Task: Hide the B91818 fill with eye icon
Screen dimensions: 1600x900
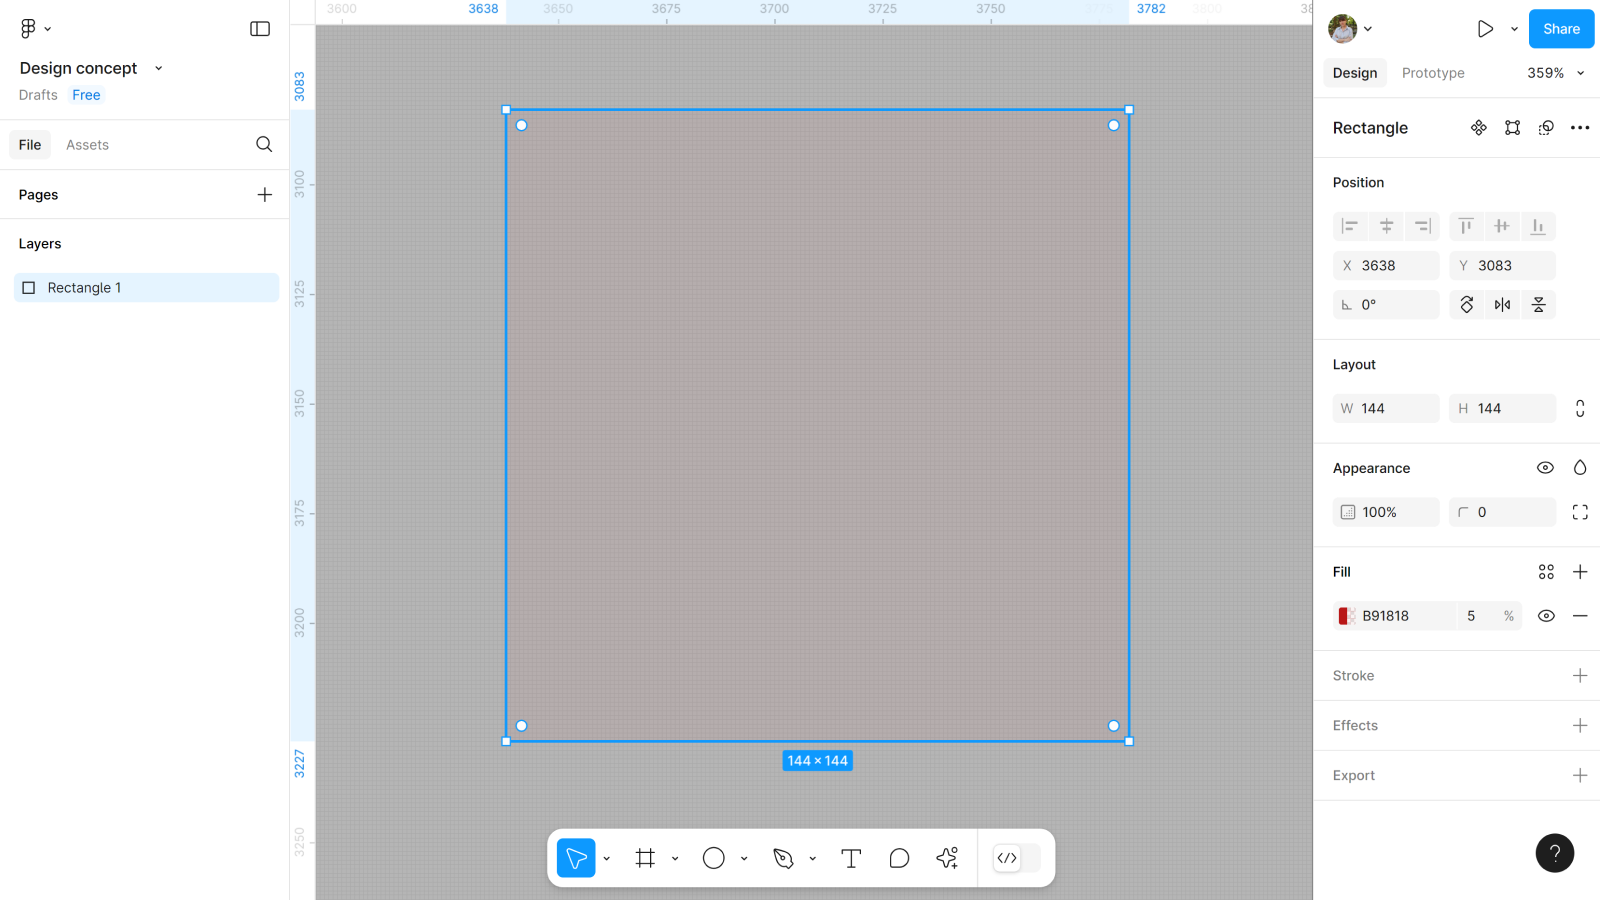Action: [x=1546, y=616]
